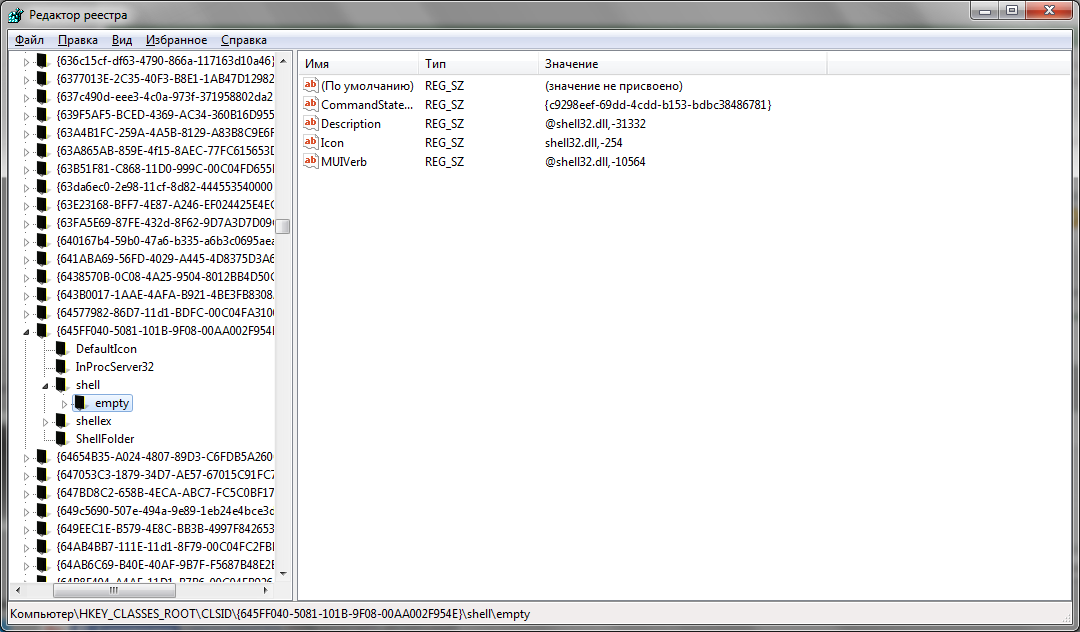Select the {64AB4BB7-111E-11d1 key label

coord(165,547)
